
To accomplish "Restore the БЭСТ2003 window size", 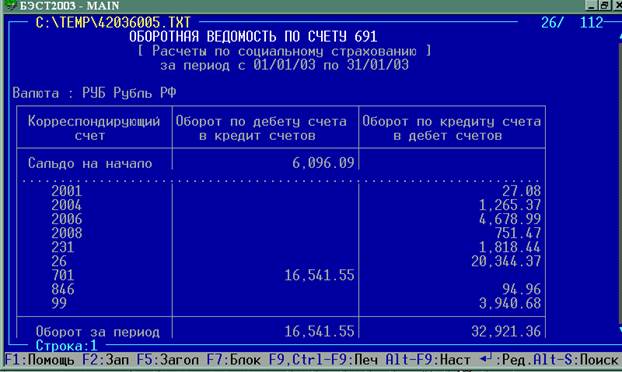I will pos(604,5).
